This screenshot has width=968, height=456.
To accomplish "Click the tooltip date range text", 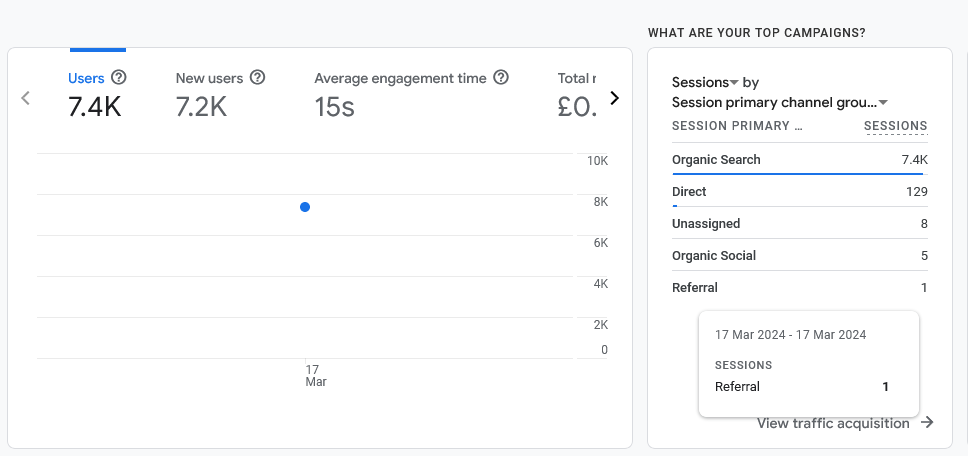I will tap(790, 335).
